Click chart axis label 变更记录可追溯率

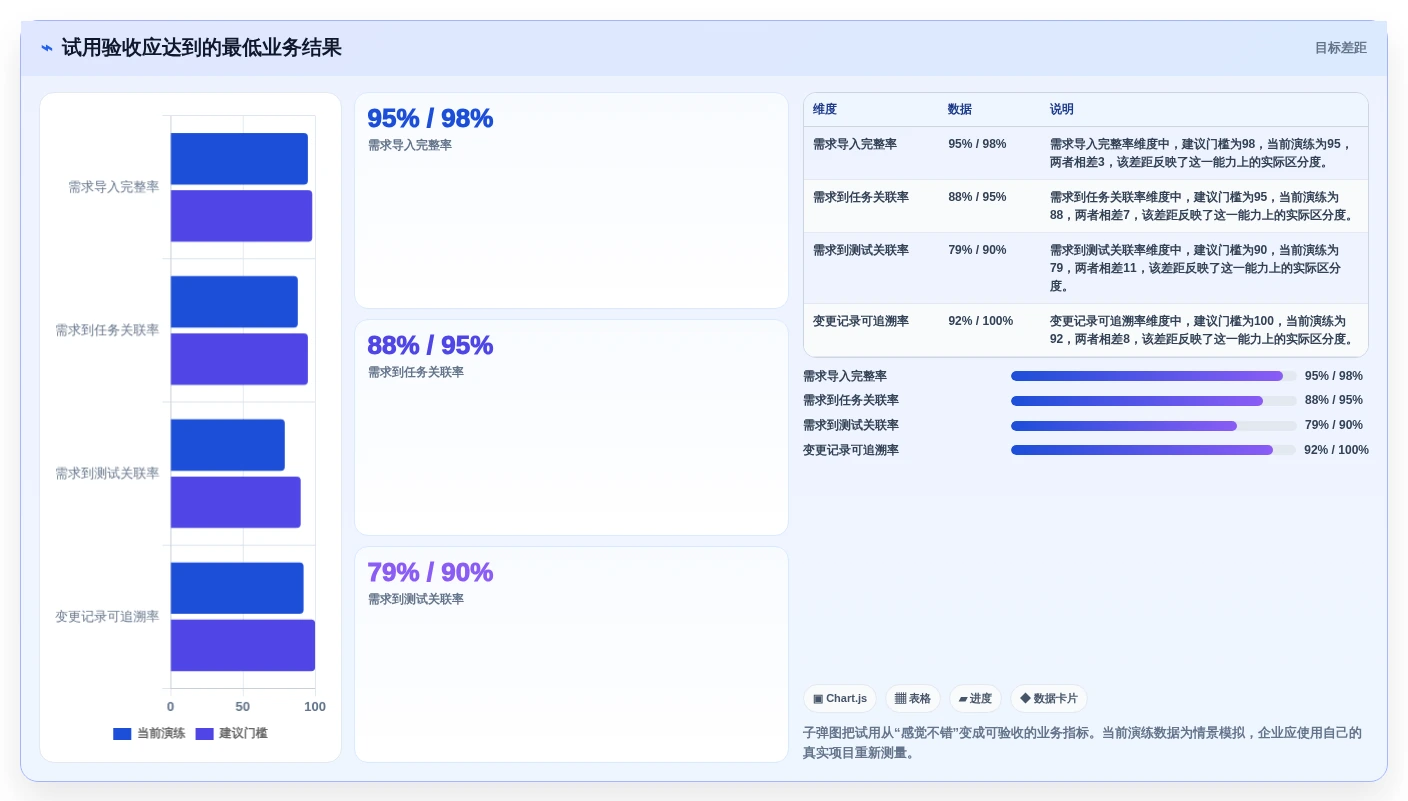(x=107, y=617)
